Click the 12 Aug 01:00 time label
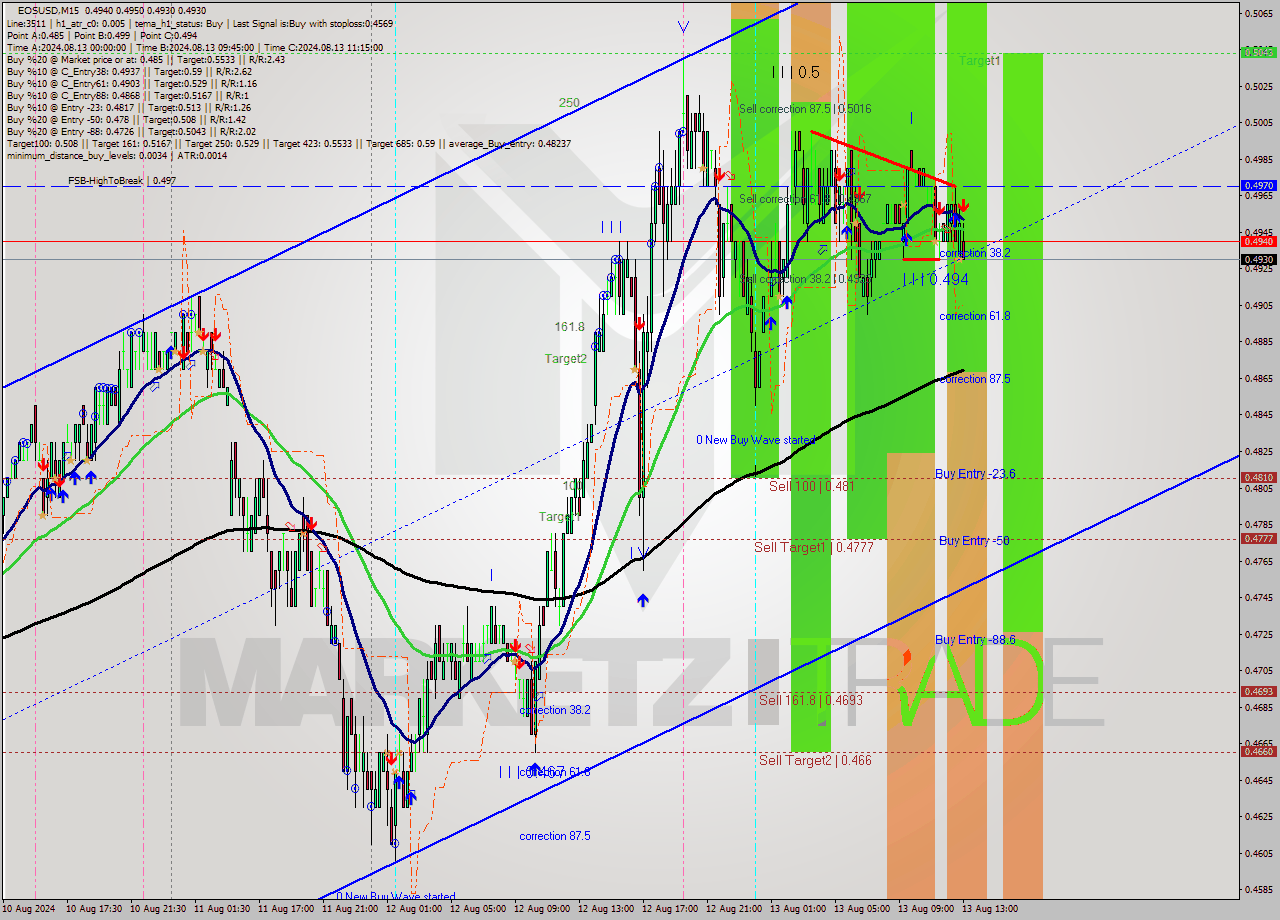 point(414,909)
